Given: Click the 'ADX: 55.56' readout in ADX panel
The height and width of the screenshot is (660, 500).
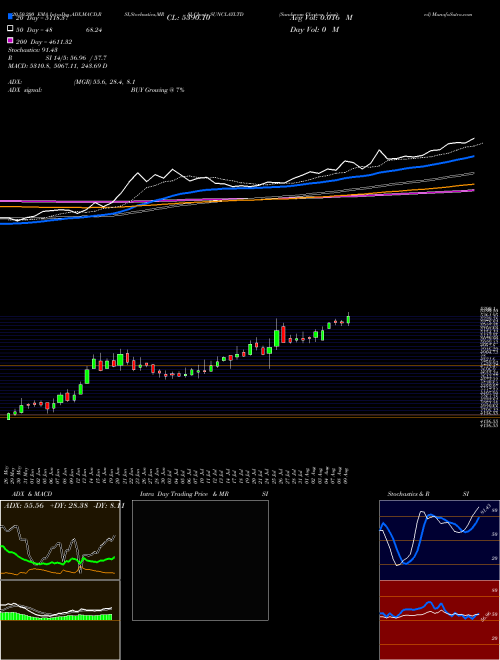Looking at the screenshot, I should point(24,506).
